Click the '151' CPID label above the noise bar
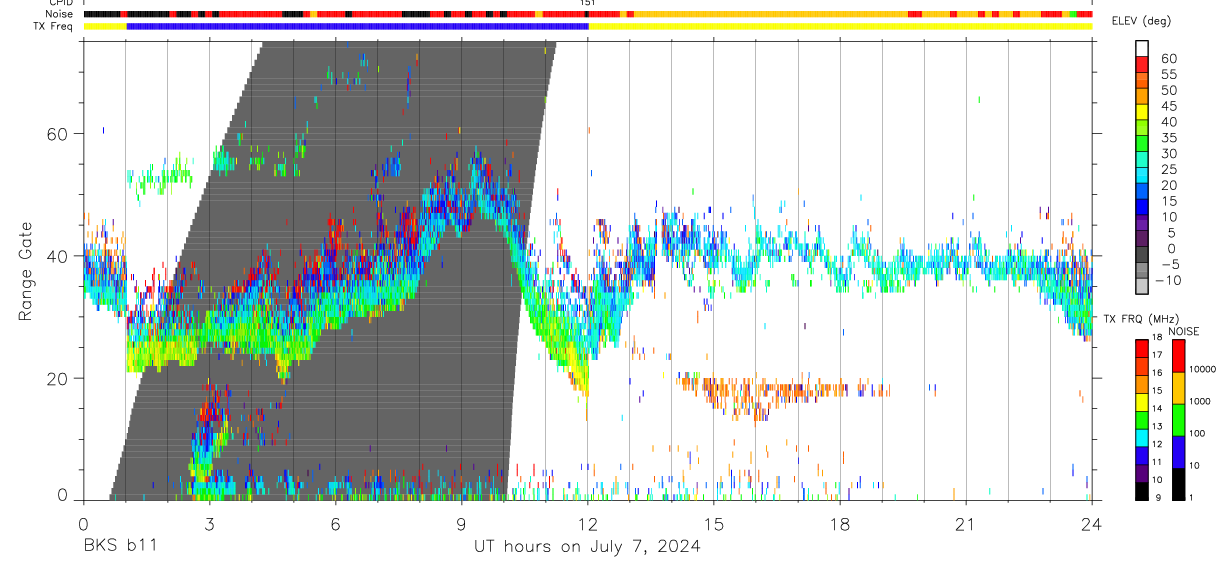1228x567 pixels. pos(589,3)
